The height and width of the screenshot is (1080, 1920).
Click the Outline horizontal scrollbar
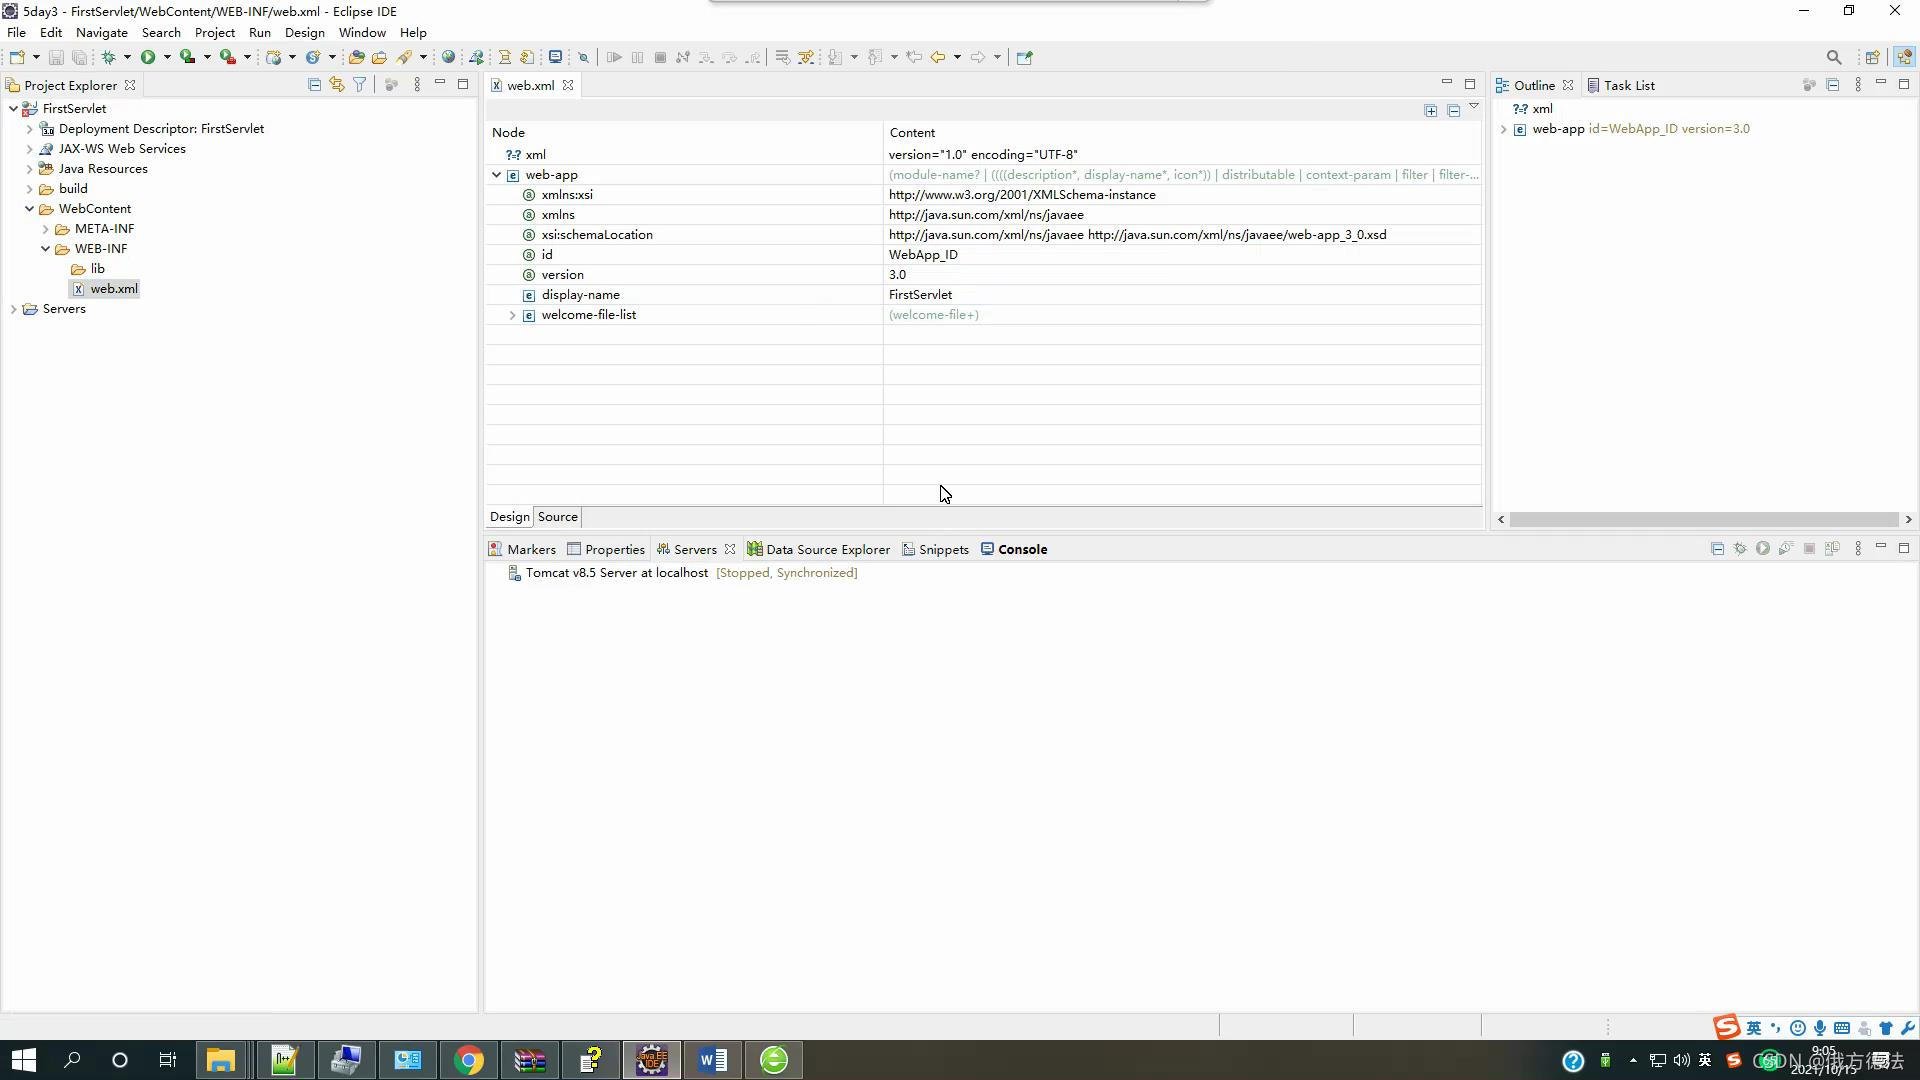pyautogui.click(x=1703, y=519)
